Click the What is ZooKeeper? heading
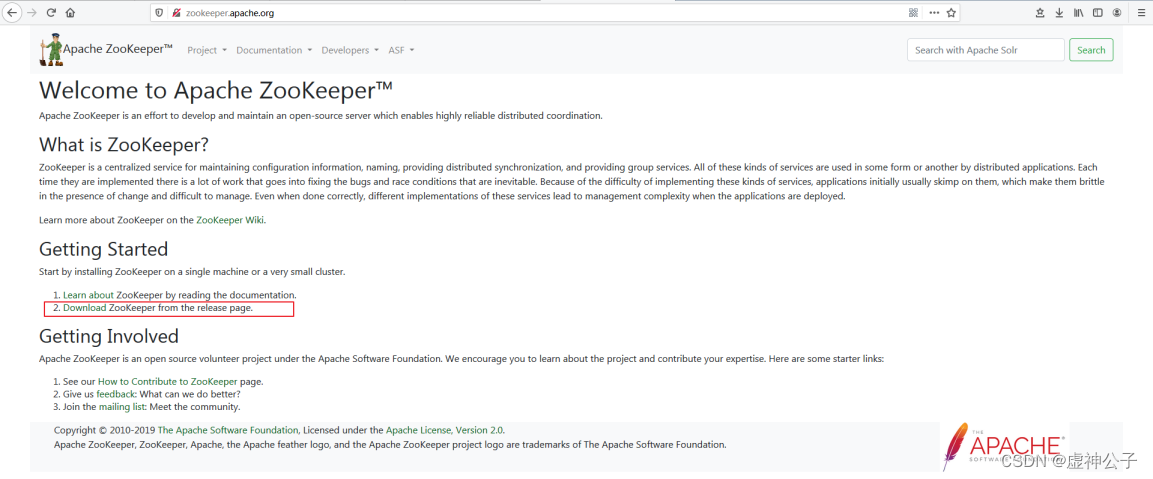Screen dimensions: 1153x479 pos(124,144)
